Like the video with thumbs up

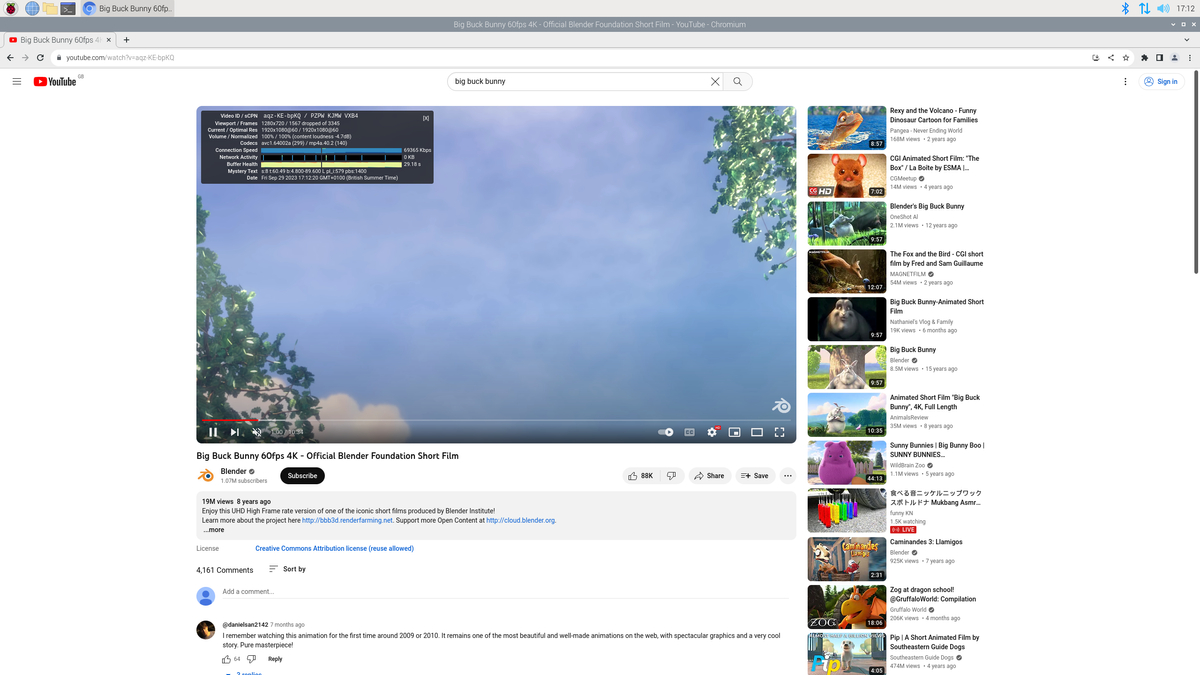641,476
